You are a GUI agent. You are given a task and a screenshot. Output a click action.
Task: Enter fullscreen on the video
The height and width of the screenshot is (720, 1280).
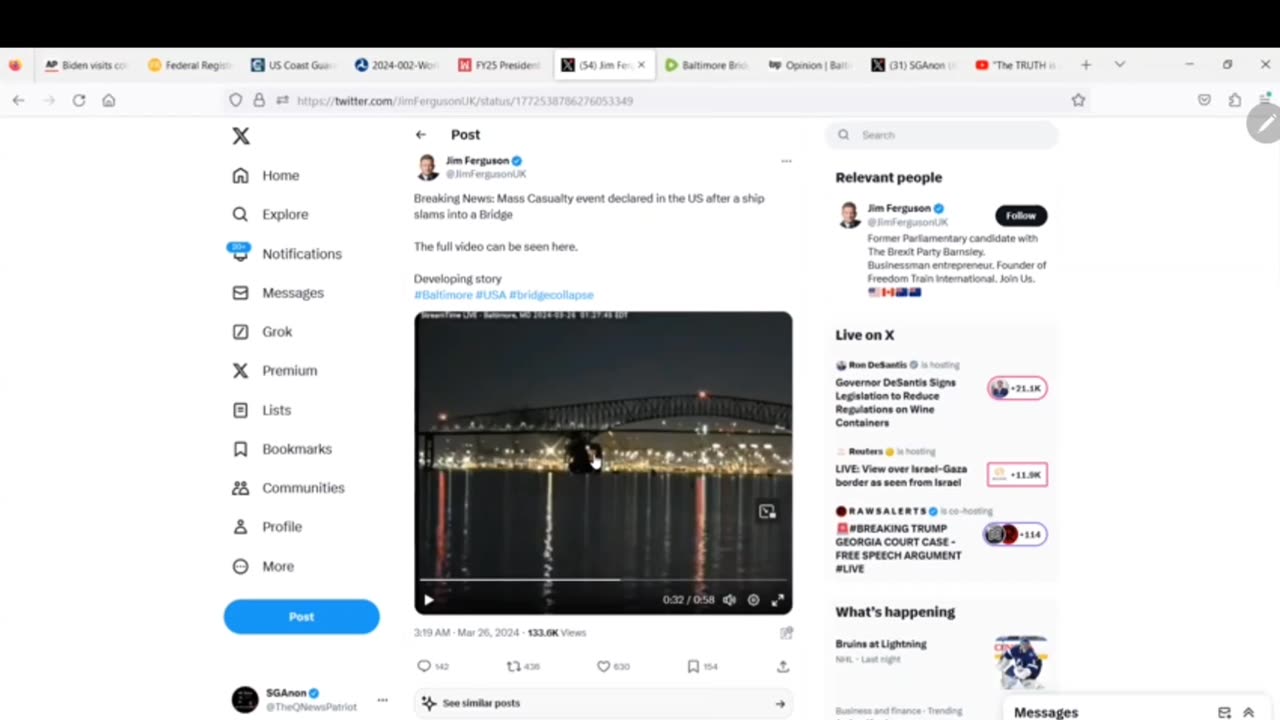tap(777, 600)
